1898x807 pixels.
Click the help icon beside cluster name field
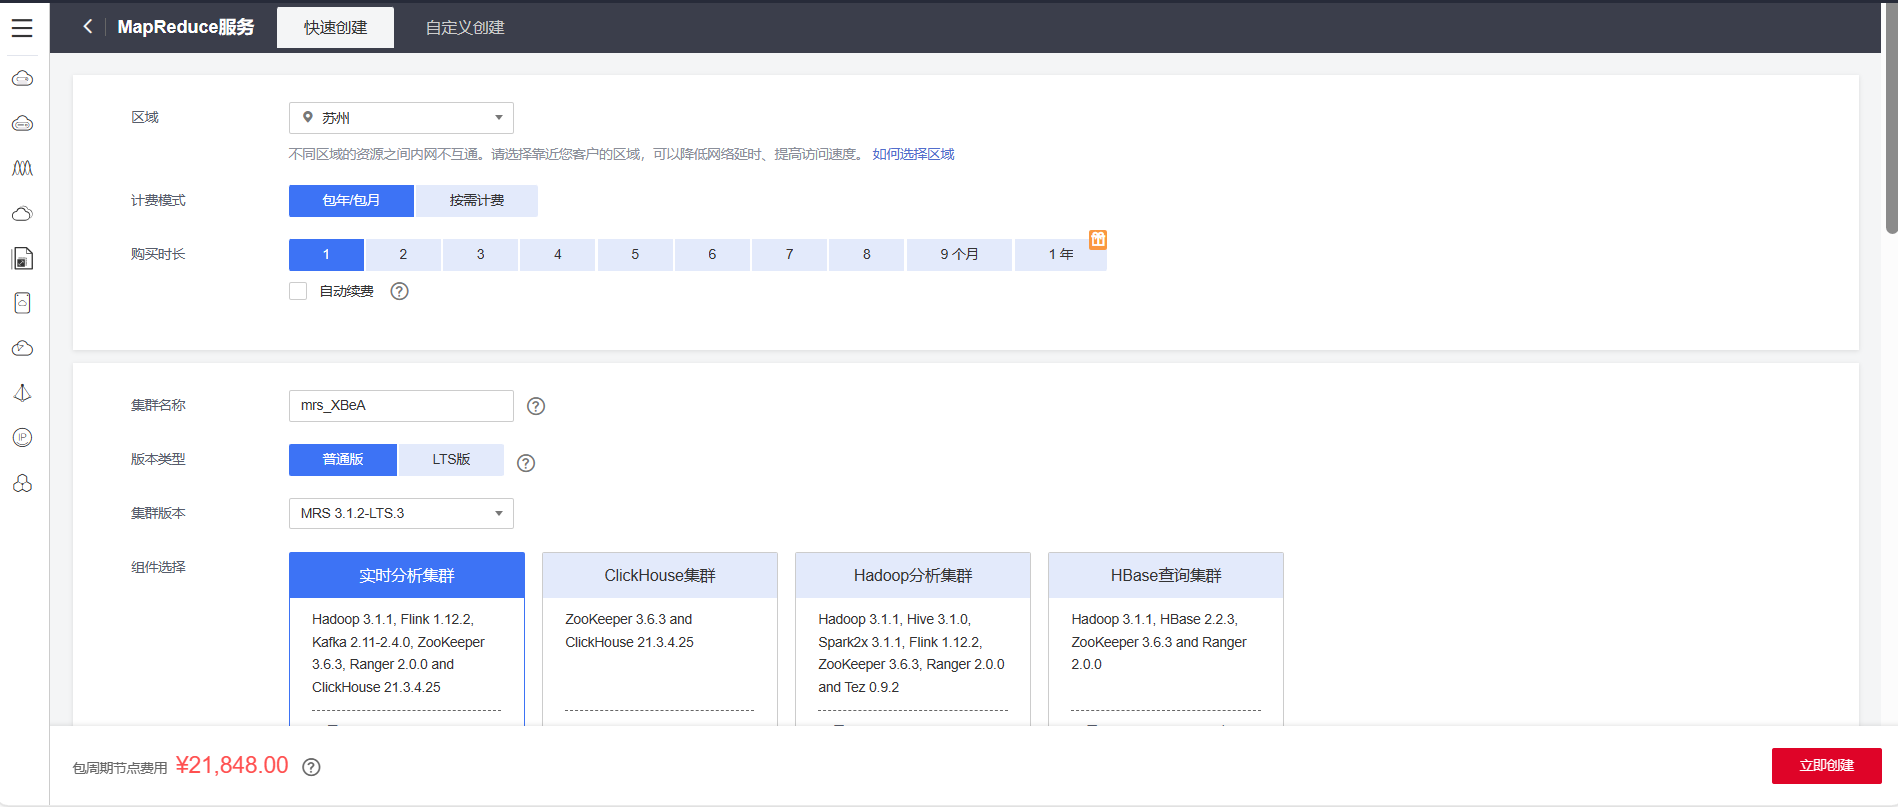pos(536,406)
